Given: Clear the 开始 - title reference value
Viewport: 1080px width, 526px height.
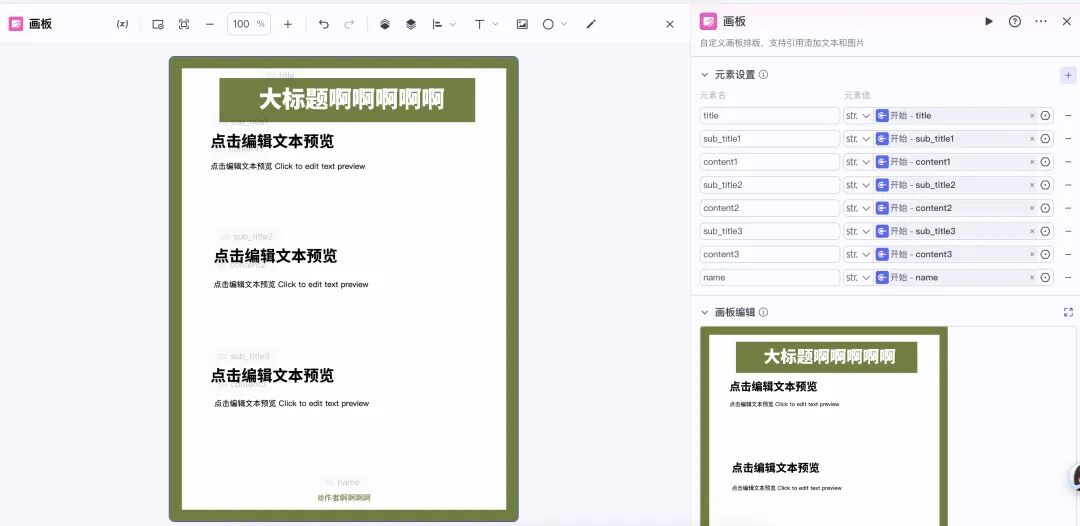Looking at the screenshot, I should click(1032, 116).
